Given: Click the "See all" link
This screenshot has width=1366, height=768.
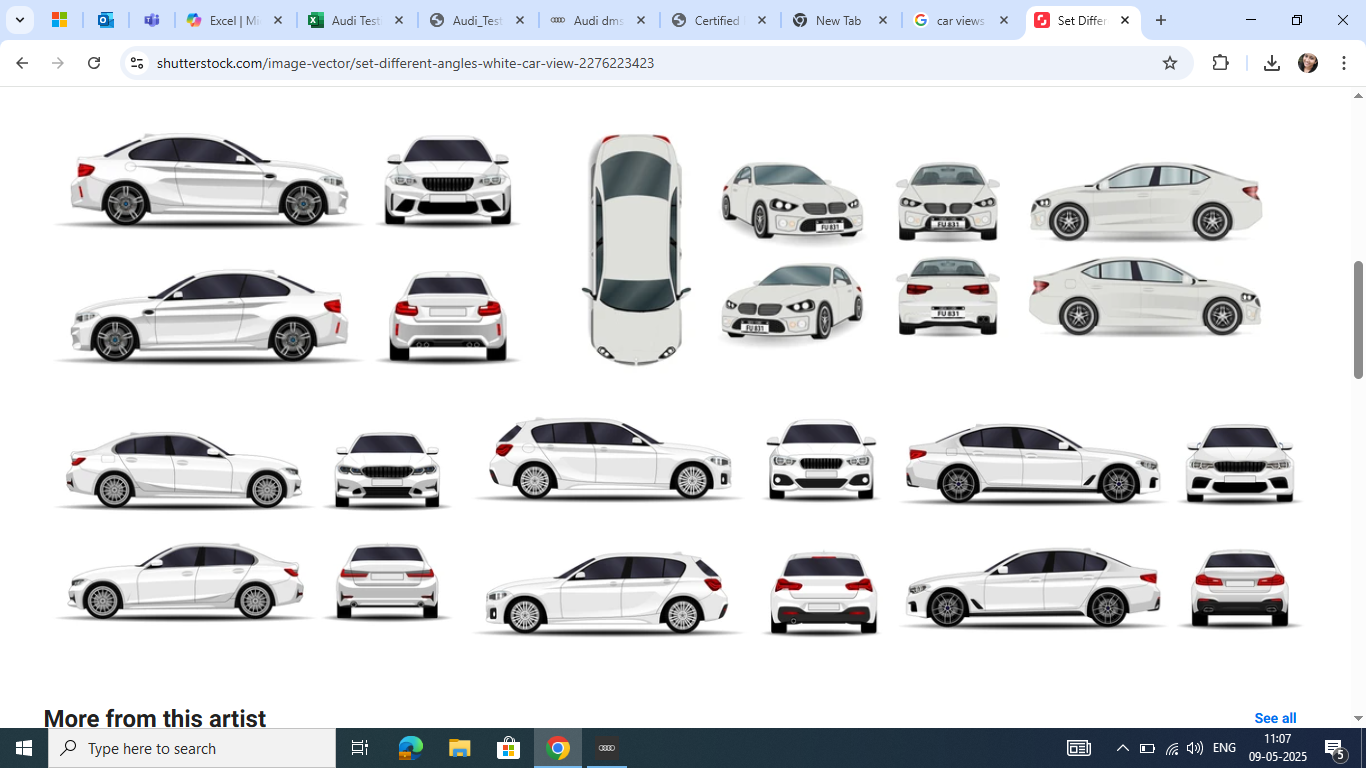Looking at the screenshot, I should pos(1275,718).
